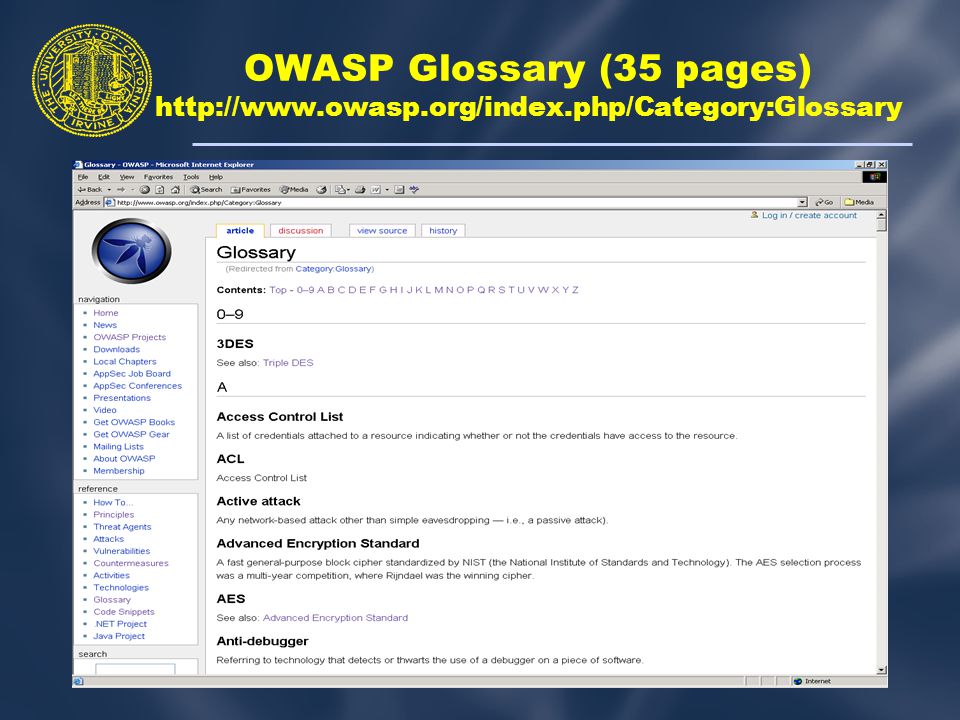Open the Favorites pane from toolbar
The height and width of the screenshot is (720, 960).
[x=250, y=189]
